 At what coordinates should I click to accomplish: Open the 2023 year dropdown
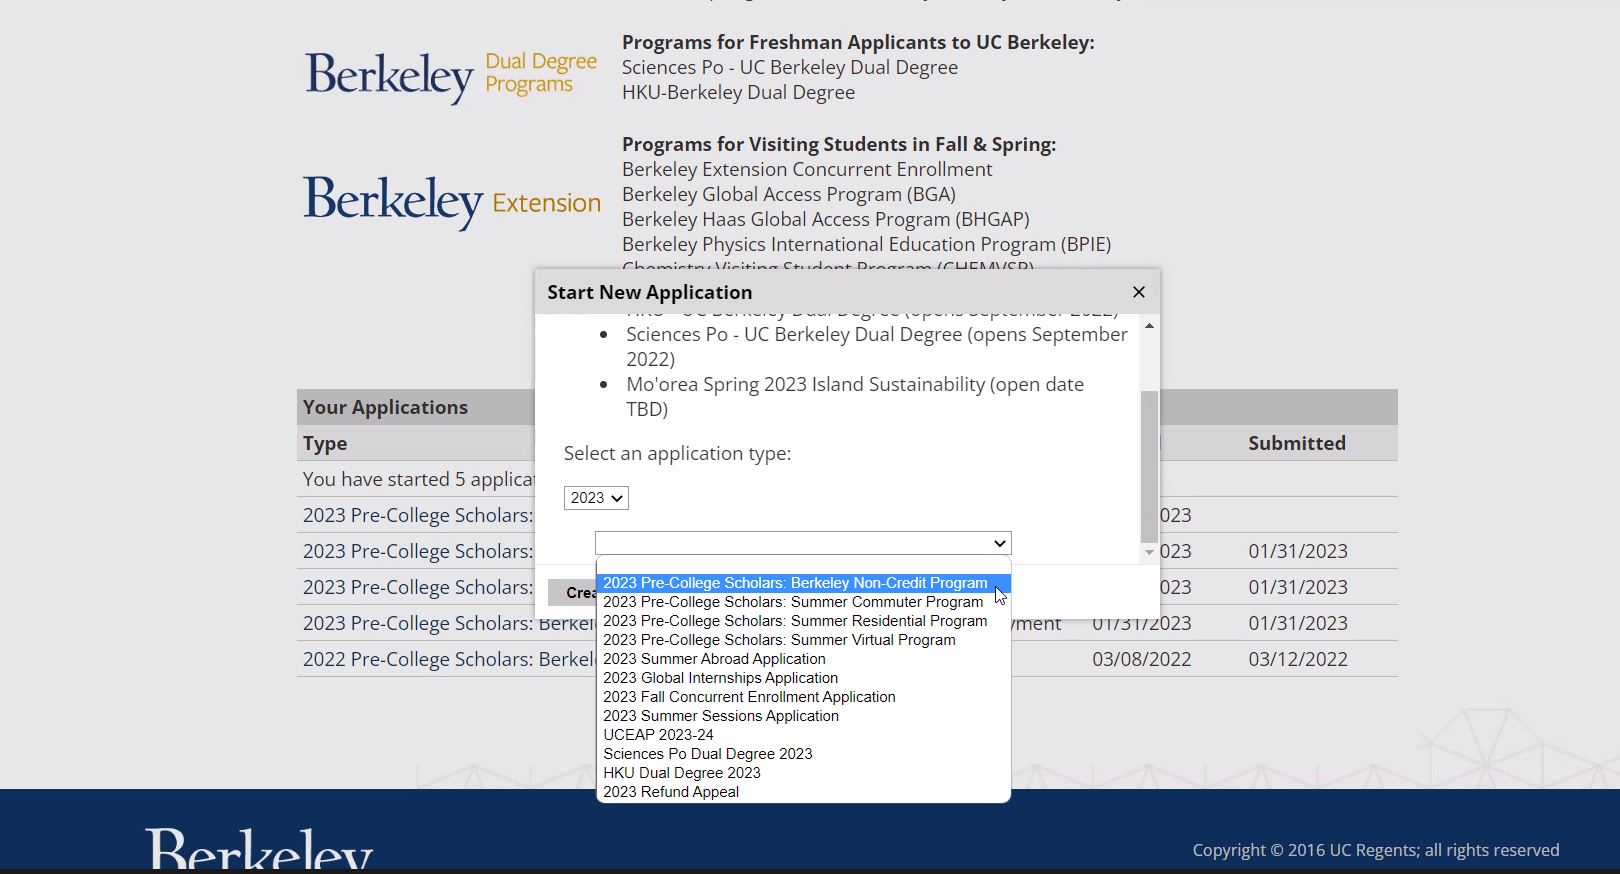click(x=596, y=498)
